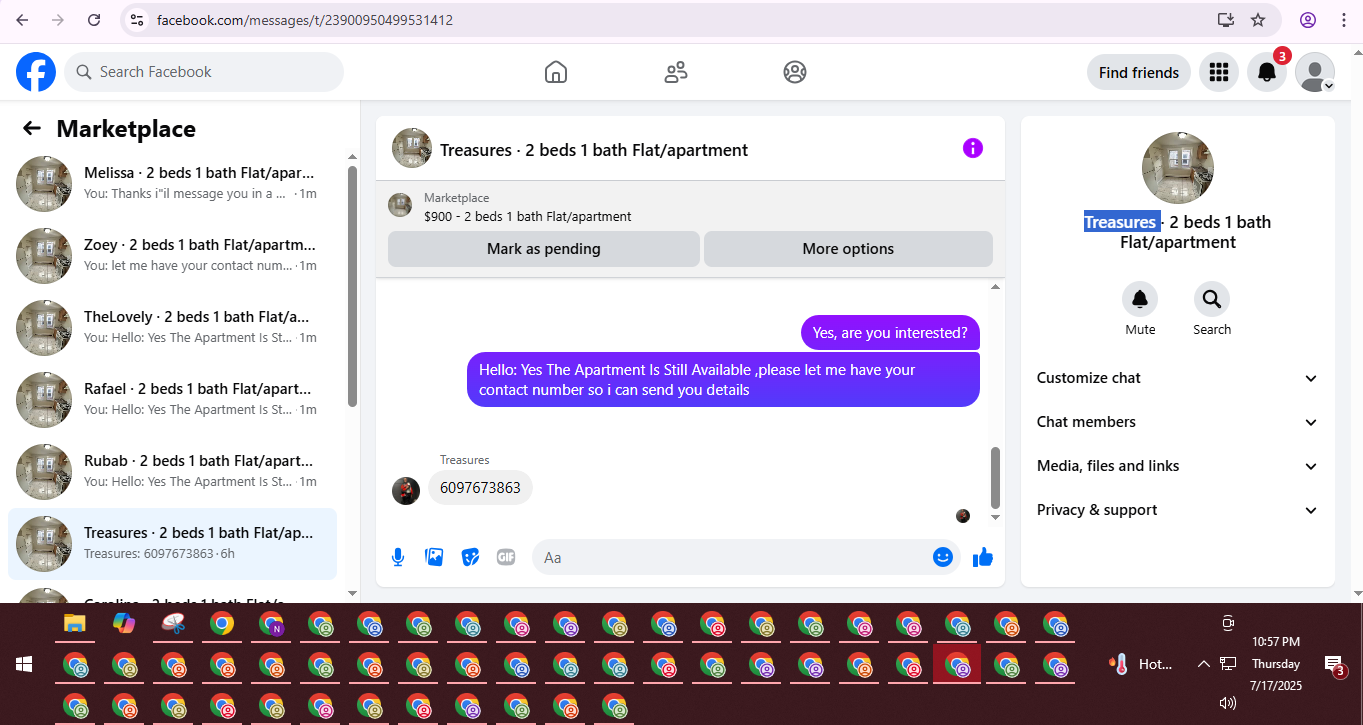The width and height of the screenshot is (1363, 725).
Task: Click Mark as pending
Action: 544,249
